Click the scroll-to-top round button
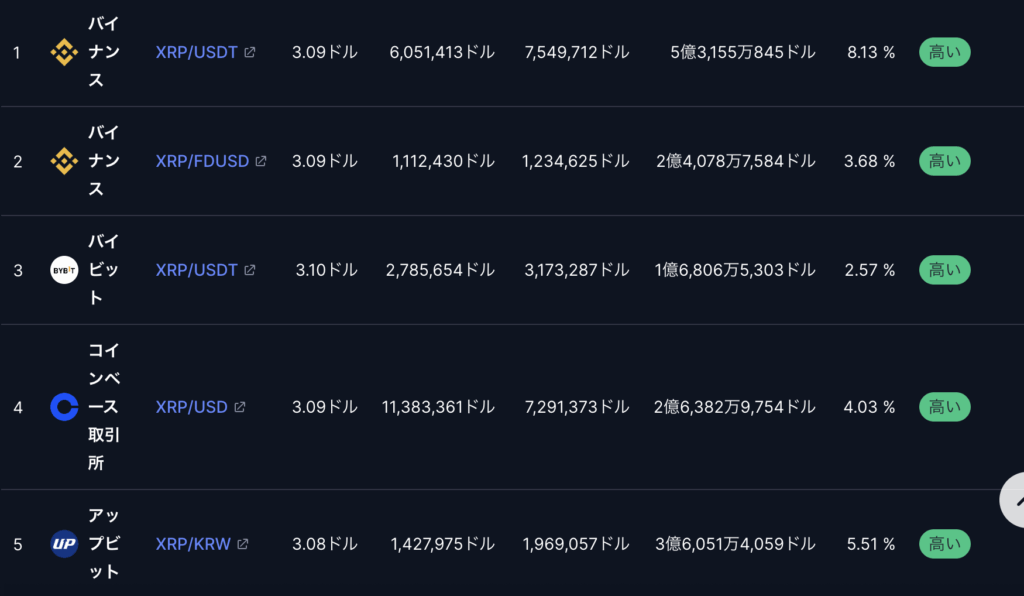Screen dimensions: 1024x596 tap(1013, 500)
